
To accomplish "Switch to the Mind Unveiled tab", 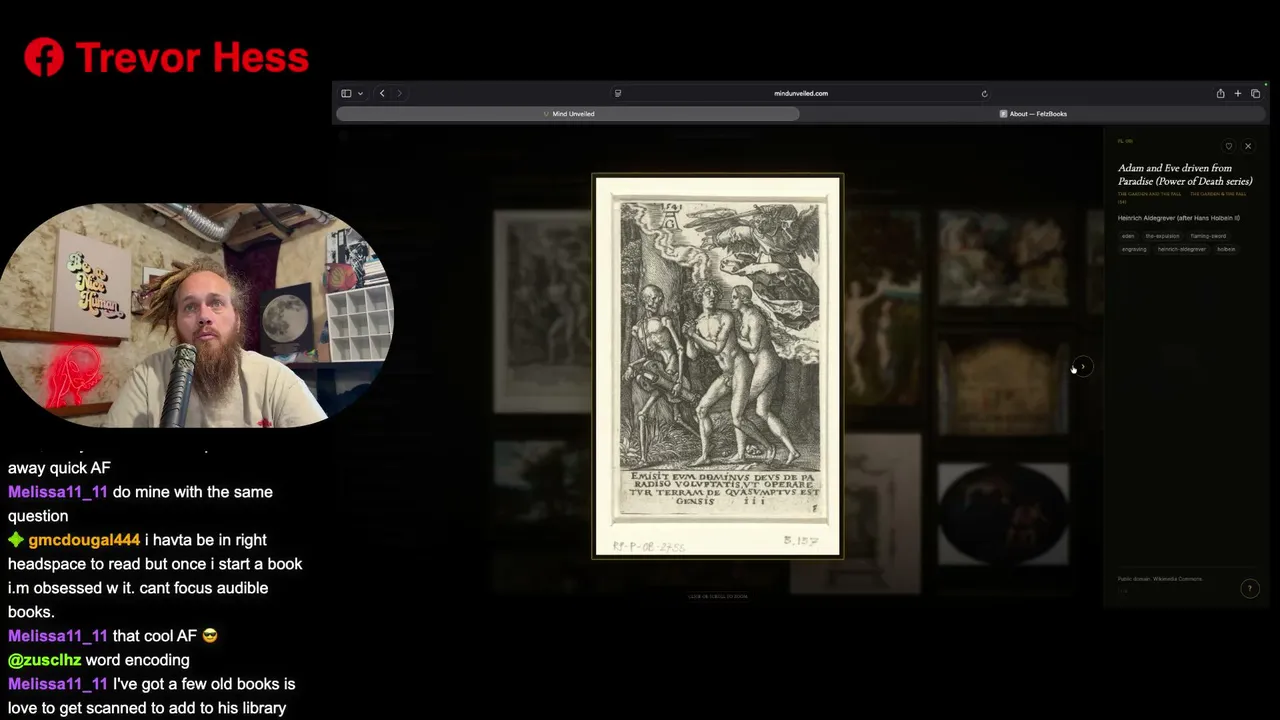I will pyautogui.click(x=568, y=114).
